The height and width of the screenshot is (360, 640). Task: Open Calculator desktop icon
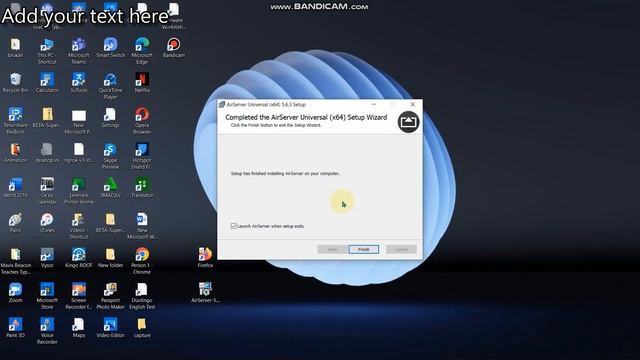point(47,83)
